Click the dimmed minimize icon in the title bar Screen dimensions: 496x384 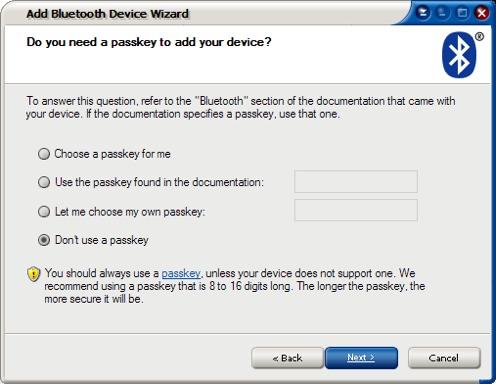[442, 13]
